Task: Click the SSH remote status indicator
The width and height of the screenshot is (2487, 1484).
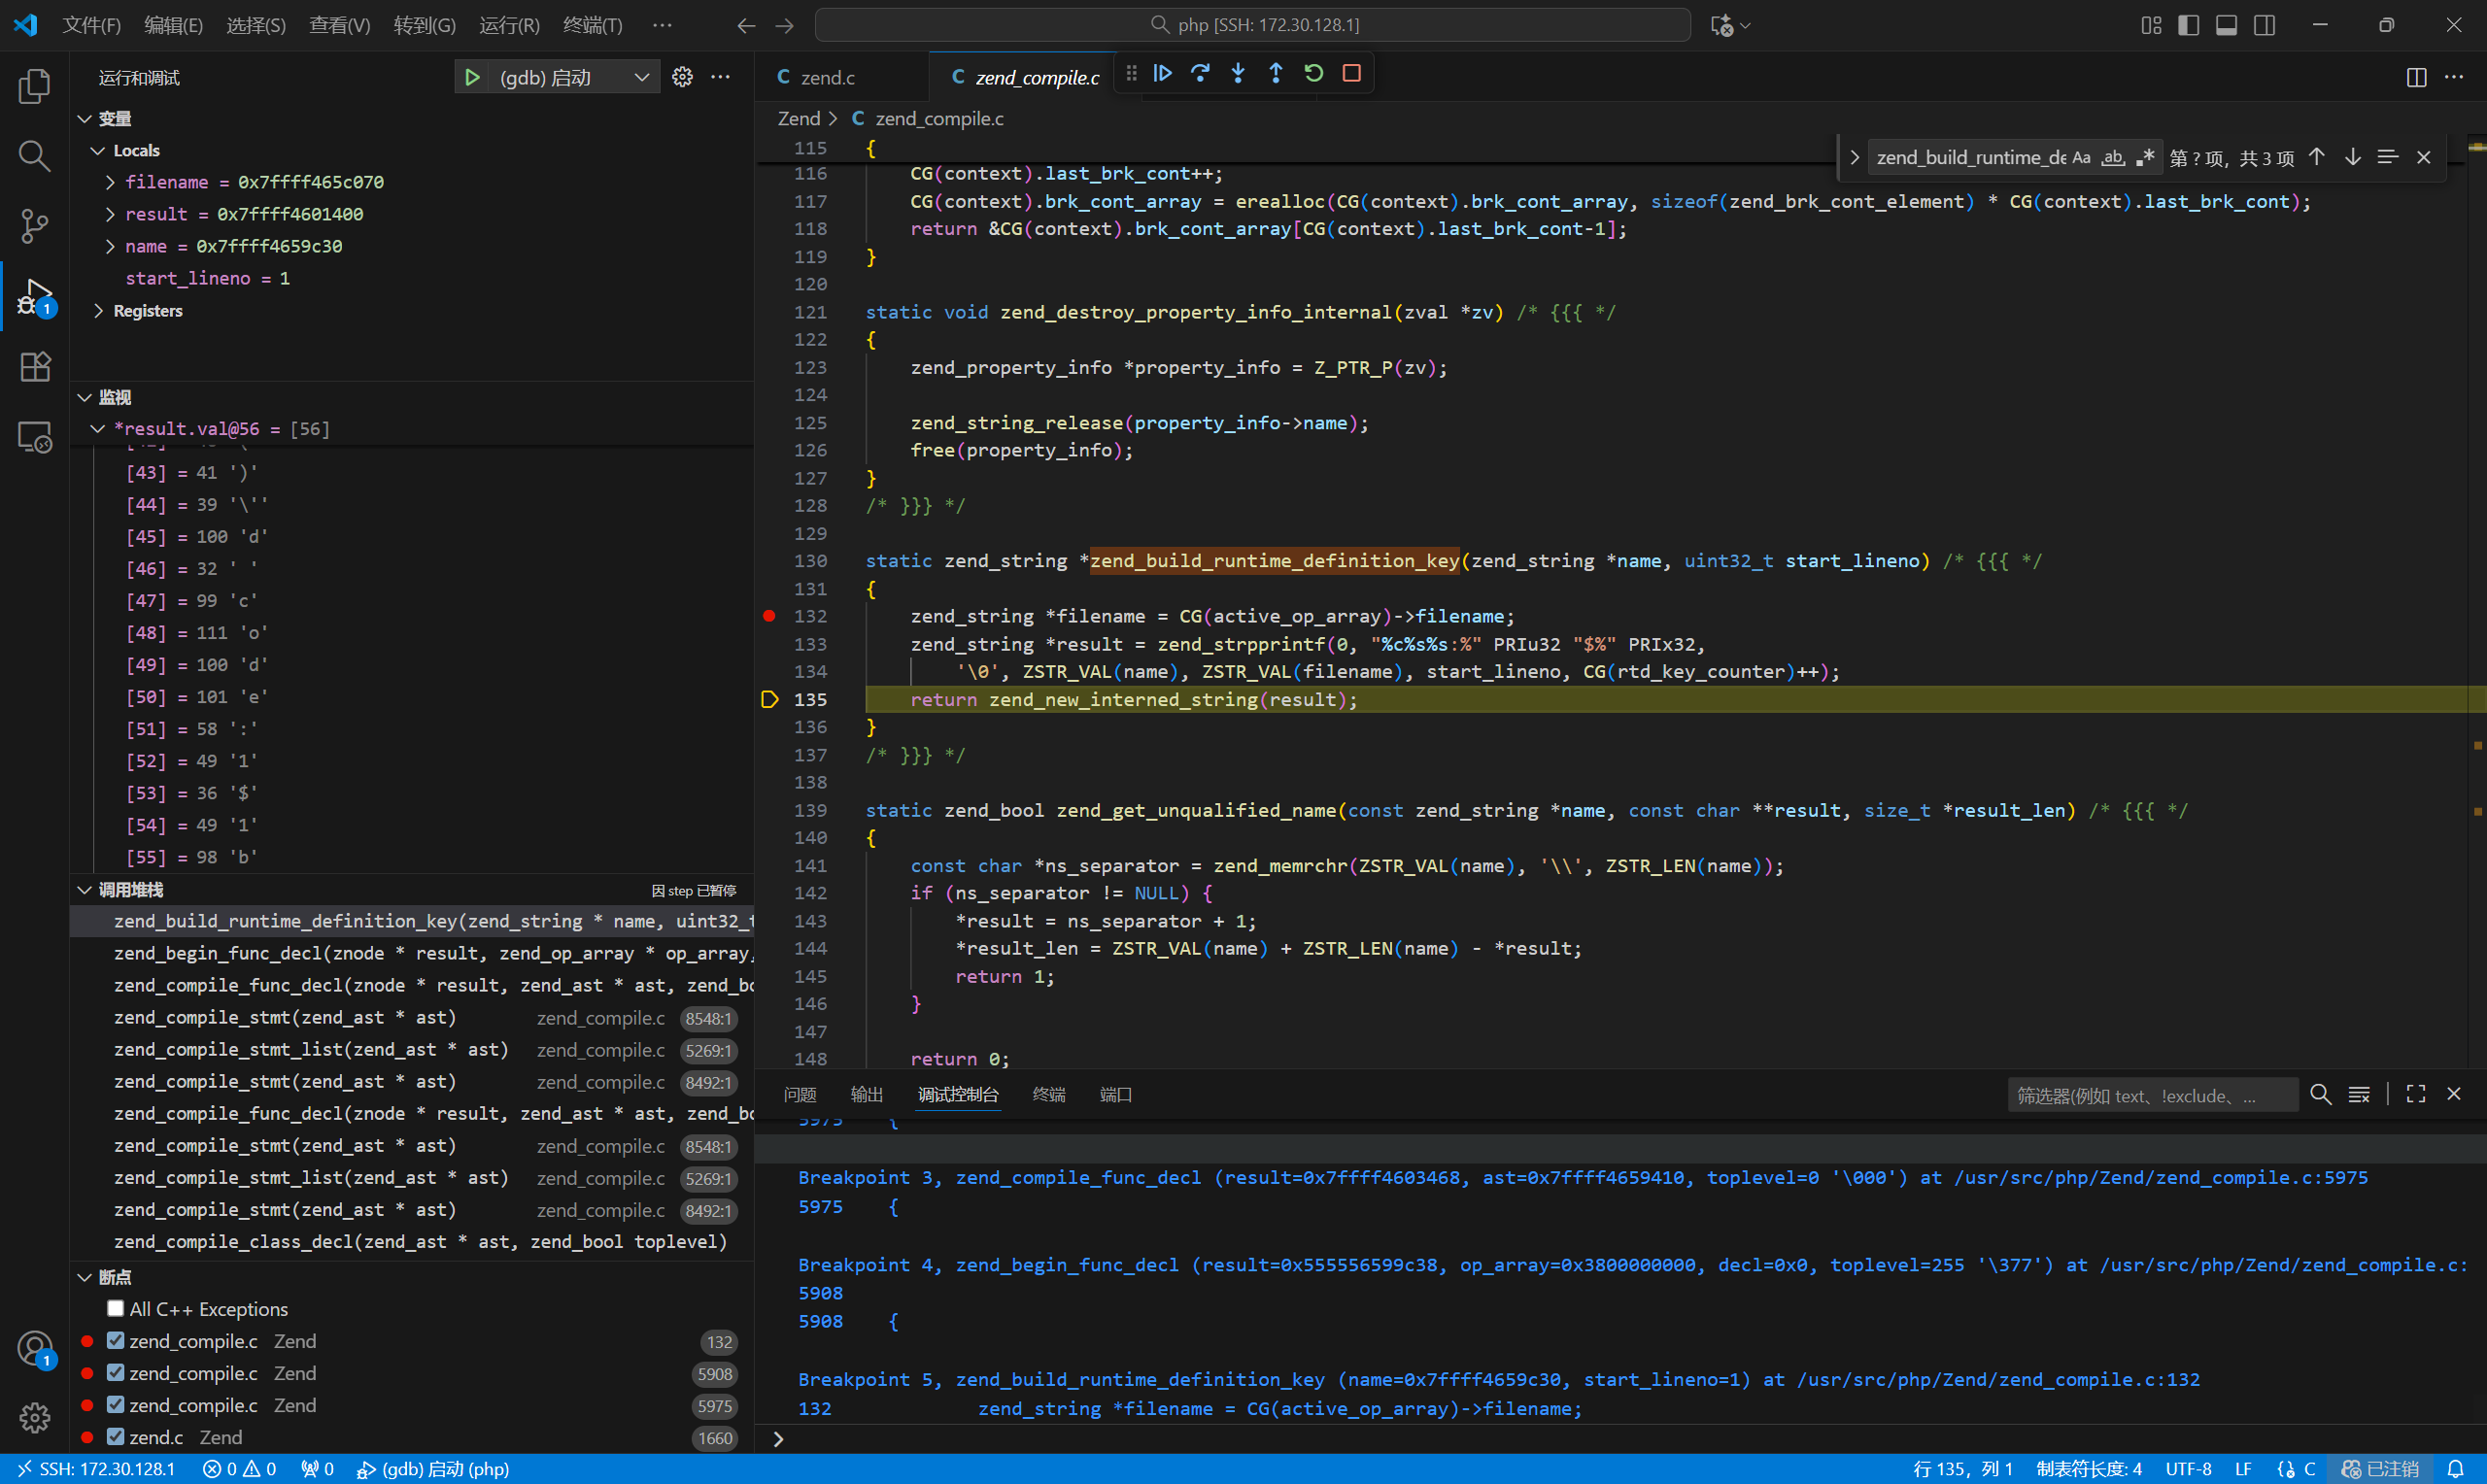Action: [96, 1469]
